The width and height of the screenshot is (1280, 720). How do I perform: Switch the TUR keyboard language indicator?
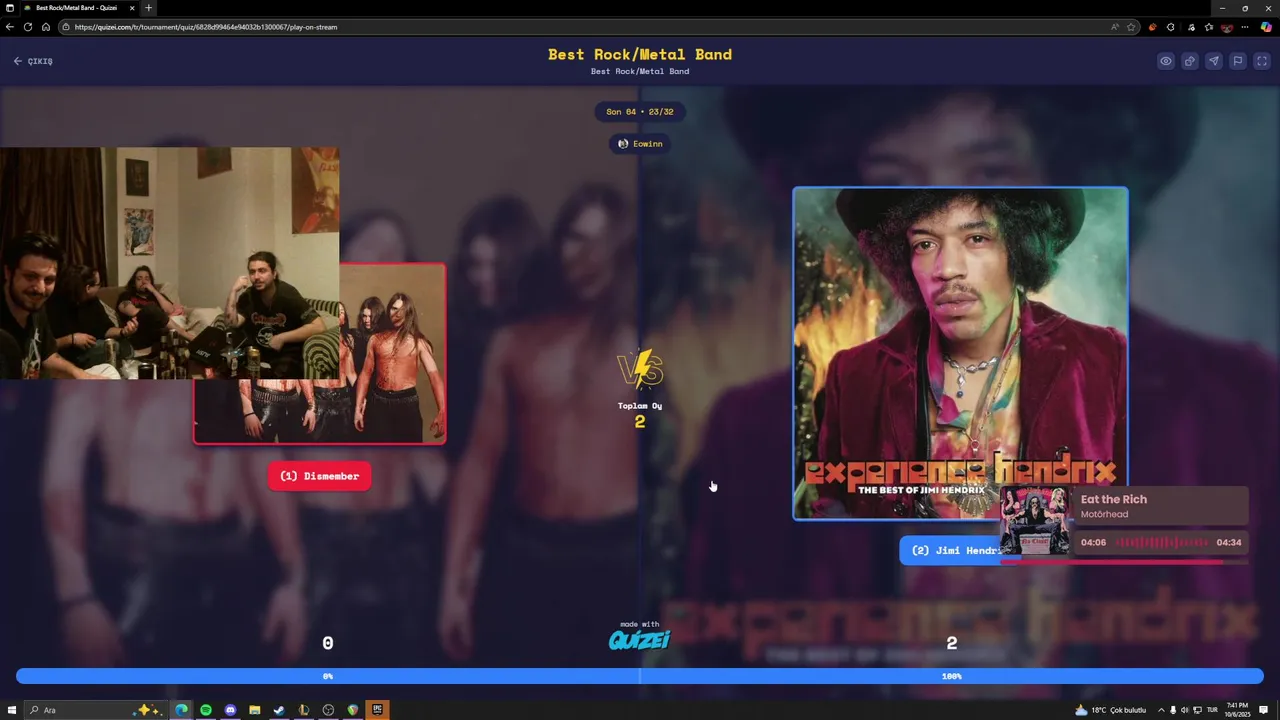coord(1212,710)
